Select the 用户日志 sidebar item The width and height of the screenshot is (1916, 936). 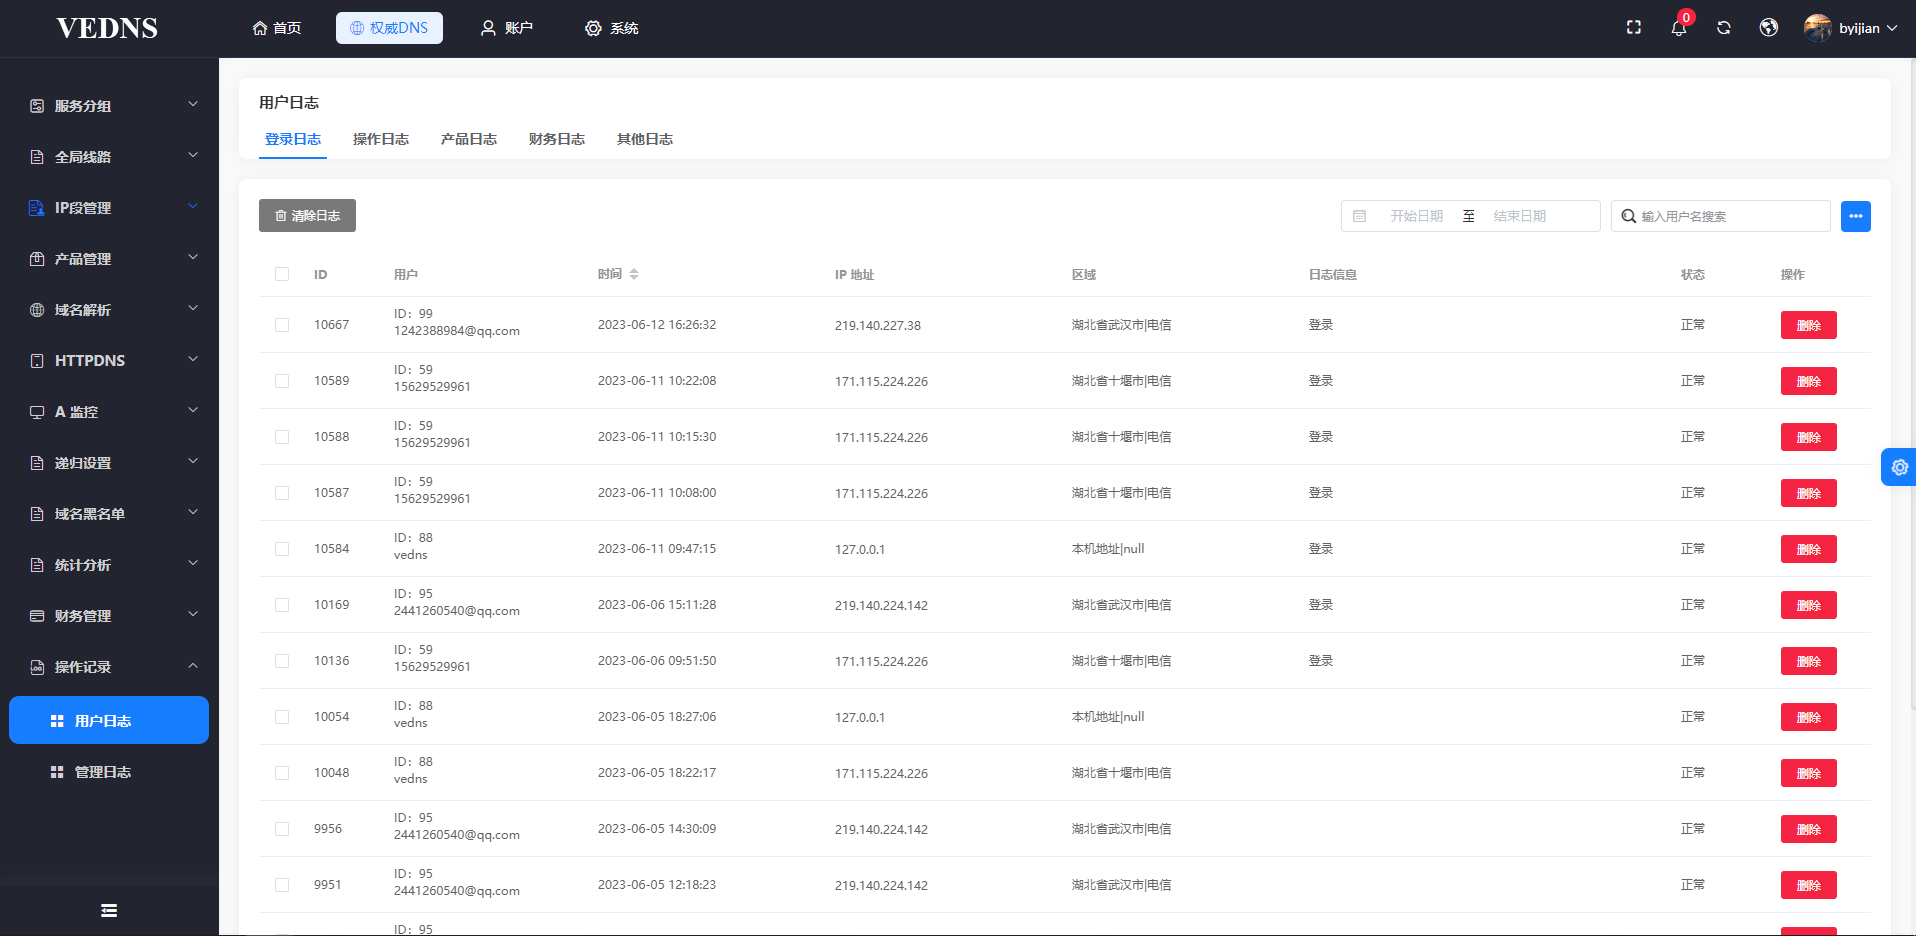[x=109, y=720]
